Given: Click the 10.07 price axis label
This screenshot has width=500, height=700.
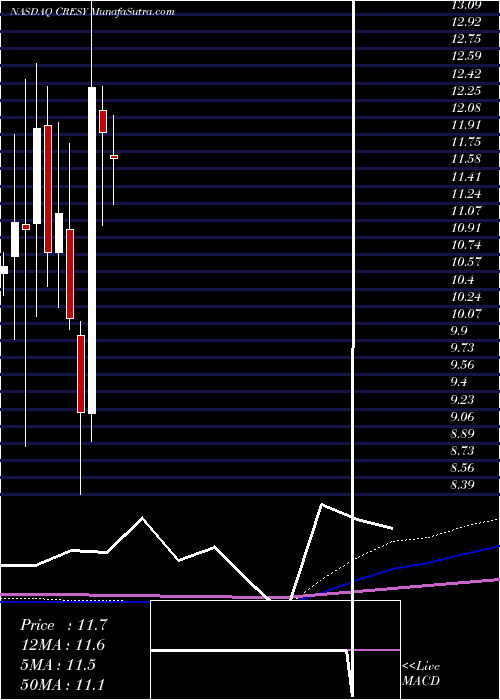Looking at the screenshot, I should 467,314.
